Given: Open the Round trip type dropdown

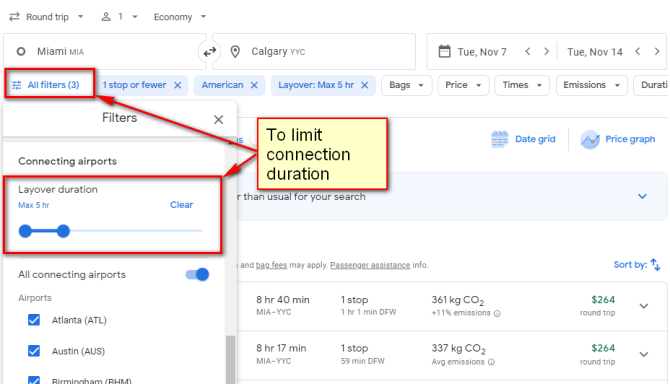Looking at the screenshot, I should [x=46, y=17].
